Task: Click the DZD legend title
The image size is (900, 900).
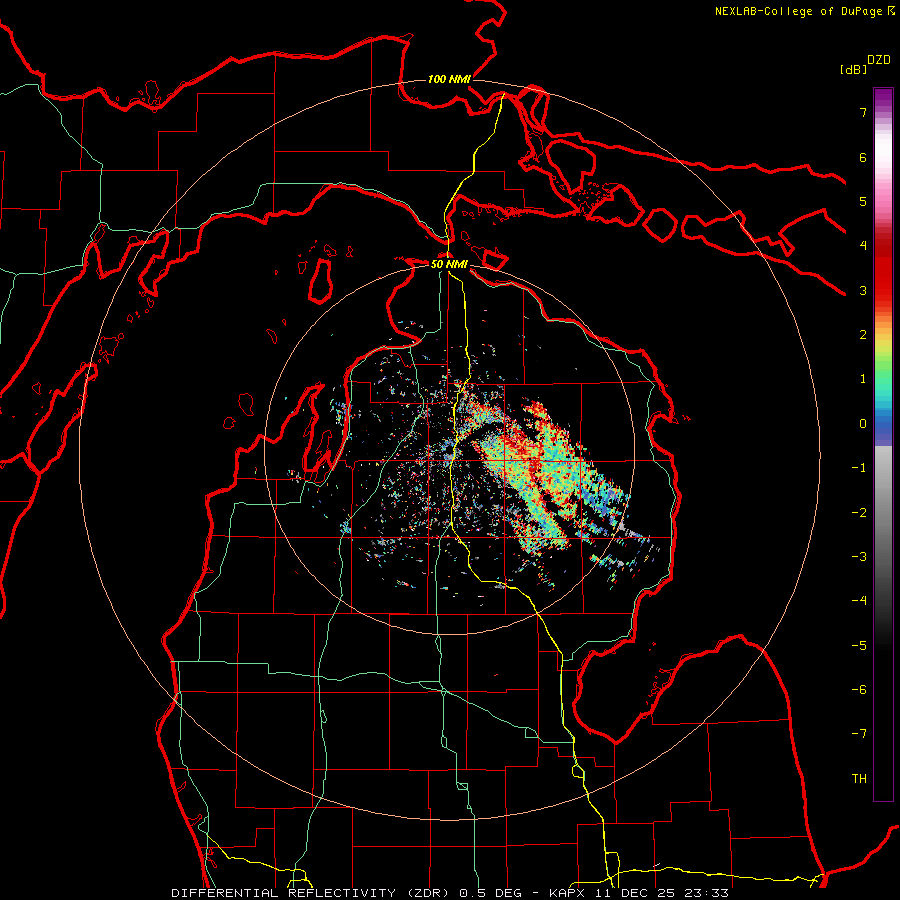Action: pyautogui.click(x=879, y=60)
